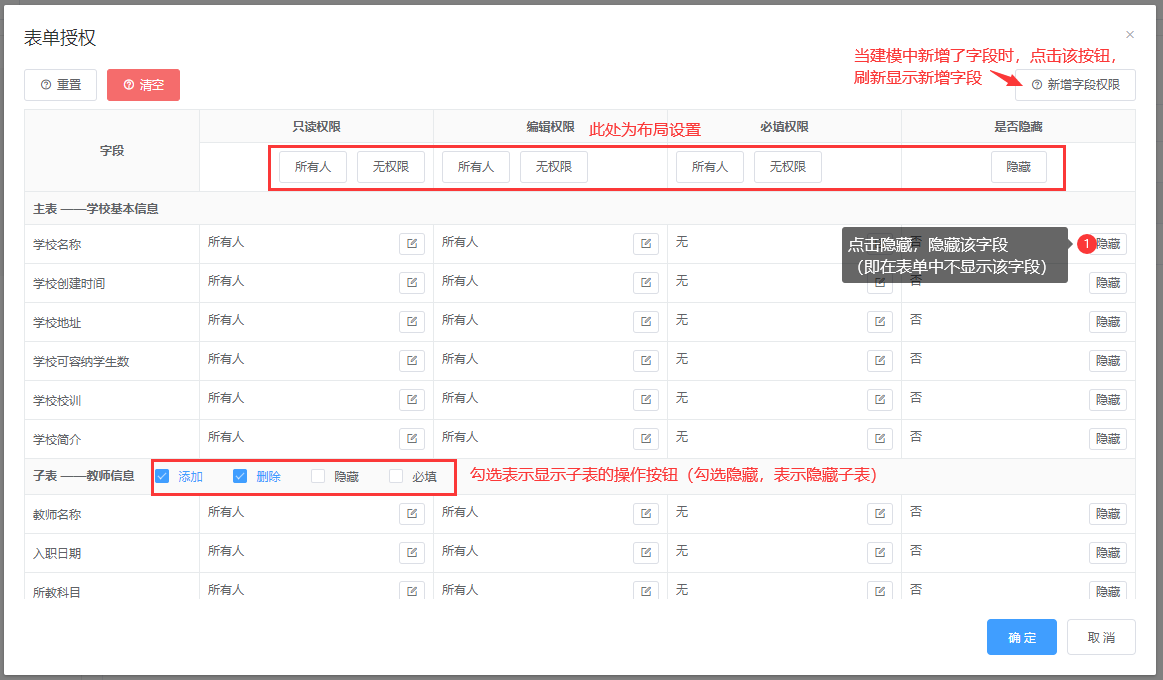
Task: Uncheck the 删除 checkbox for 子表
Action: point(240,477)
